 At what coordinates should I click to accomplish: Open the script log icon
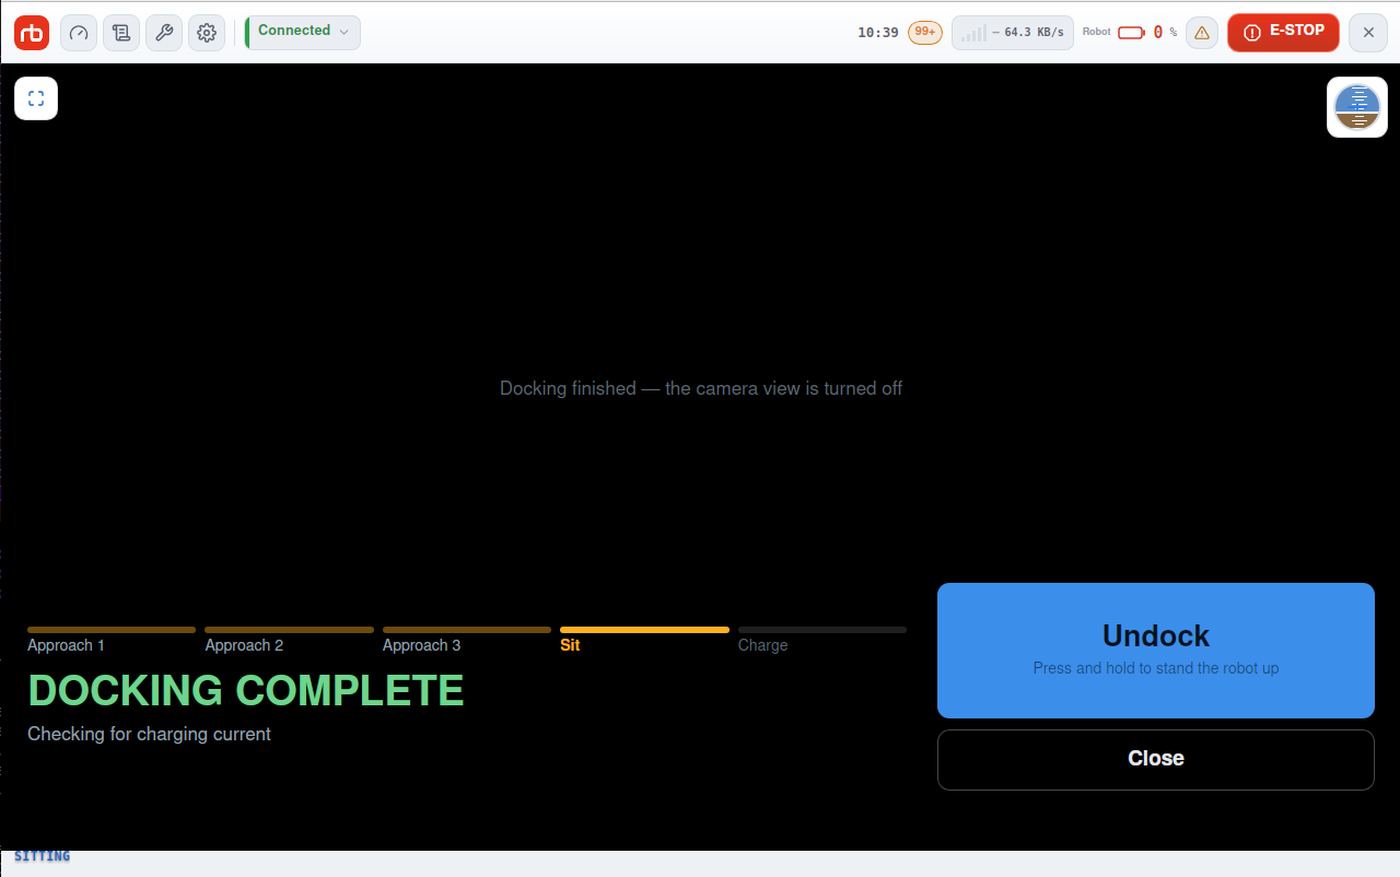121,33
